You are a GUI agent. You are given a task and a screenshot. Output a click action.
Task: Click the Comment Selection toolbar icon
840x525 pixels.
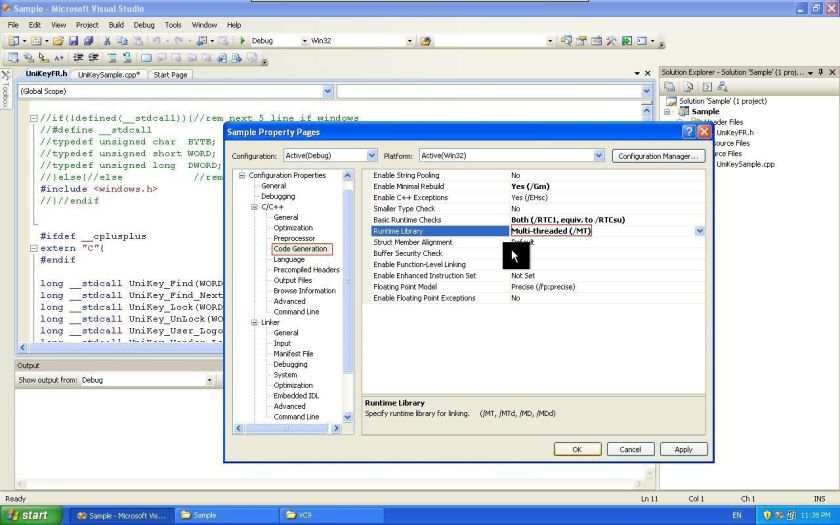click(112, 57)
